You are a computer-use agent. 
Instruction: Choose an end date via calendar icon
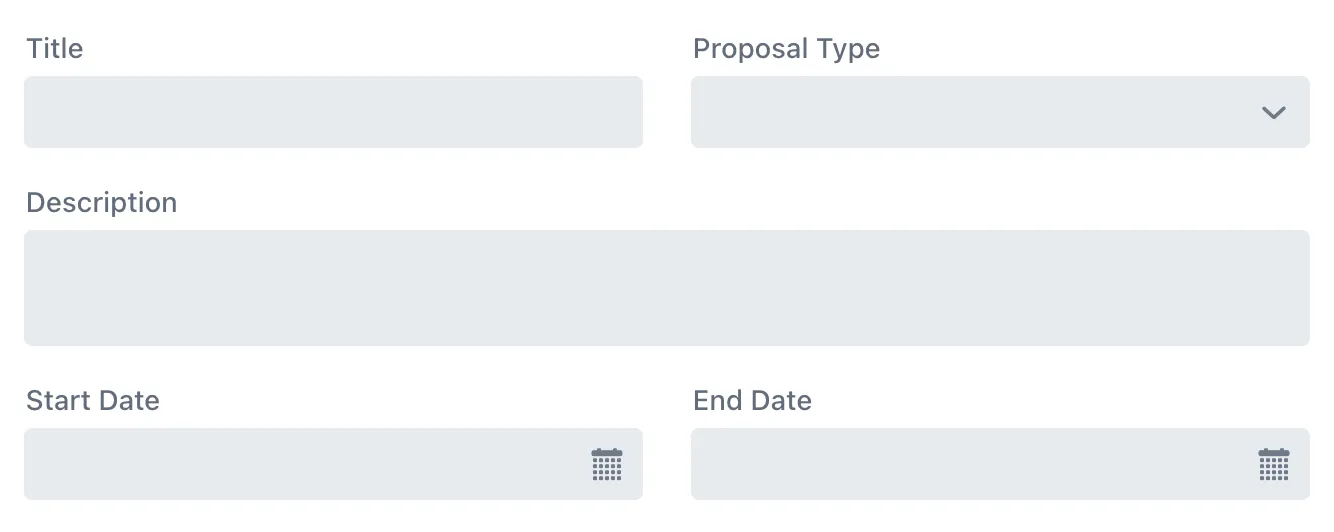(x=1273, y=465)
